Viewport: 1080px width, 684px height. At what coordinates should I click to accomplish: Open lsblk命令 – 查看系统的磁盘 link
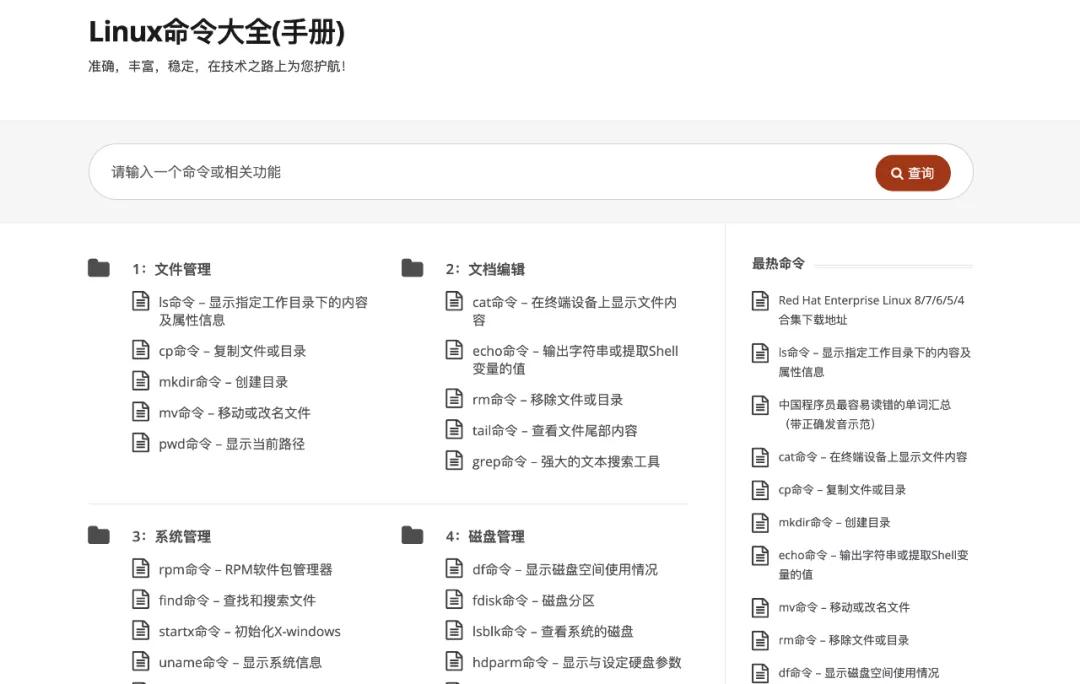tap(552, 632)
